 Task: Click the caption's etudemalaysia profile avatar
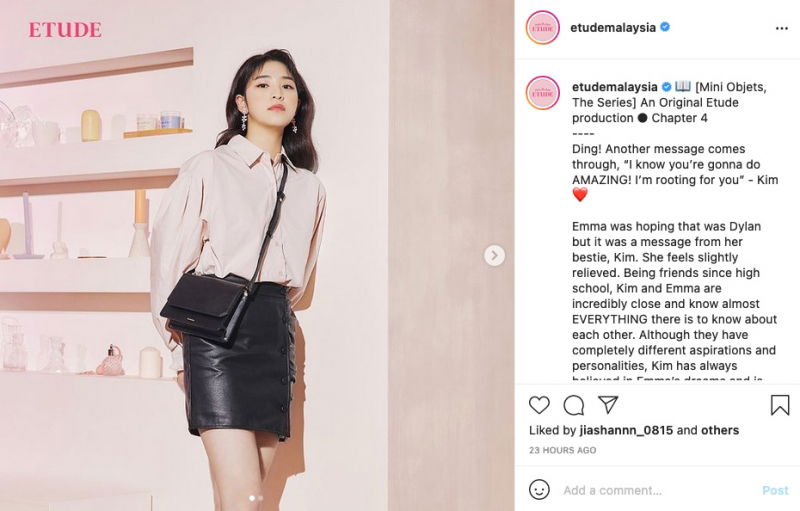point(542,93)
